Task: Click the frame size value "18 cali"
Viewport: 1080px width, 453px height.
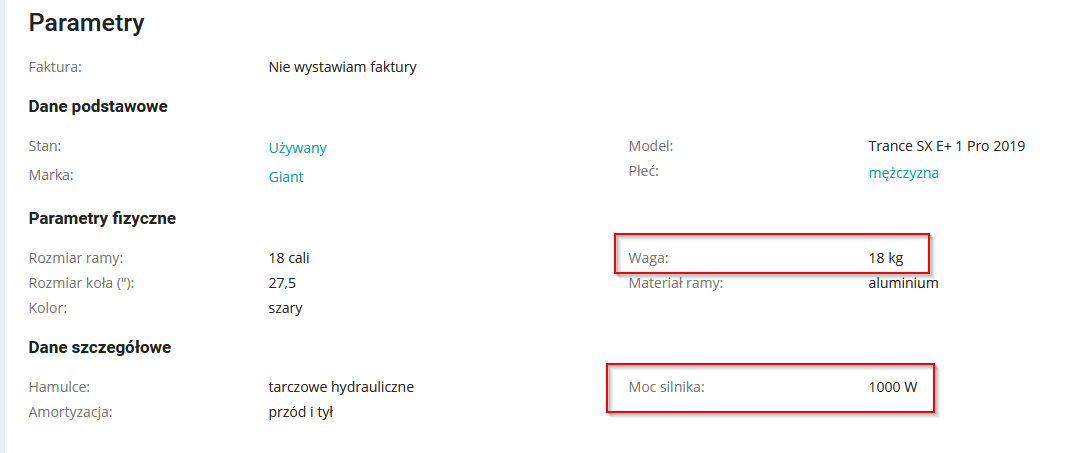Action: 296,258
